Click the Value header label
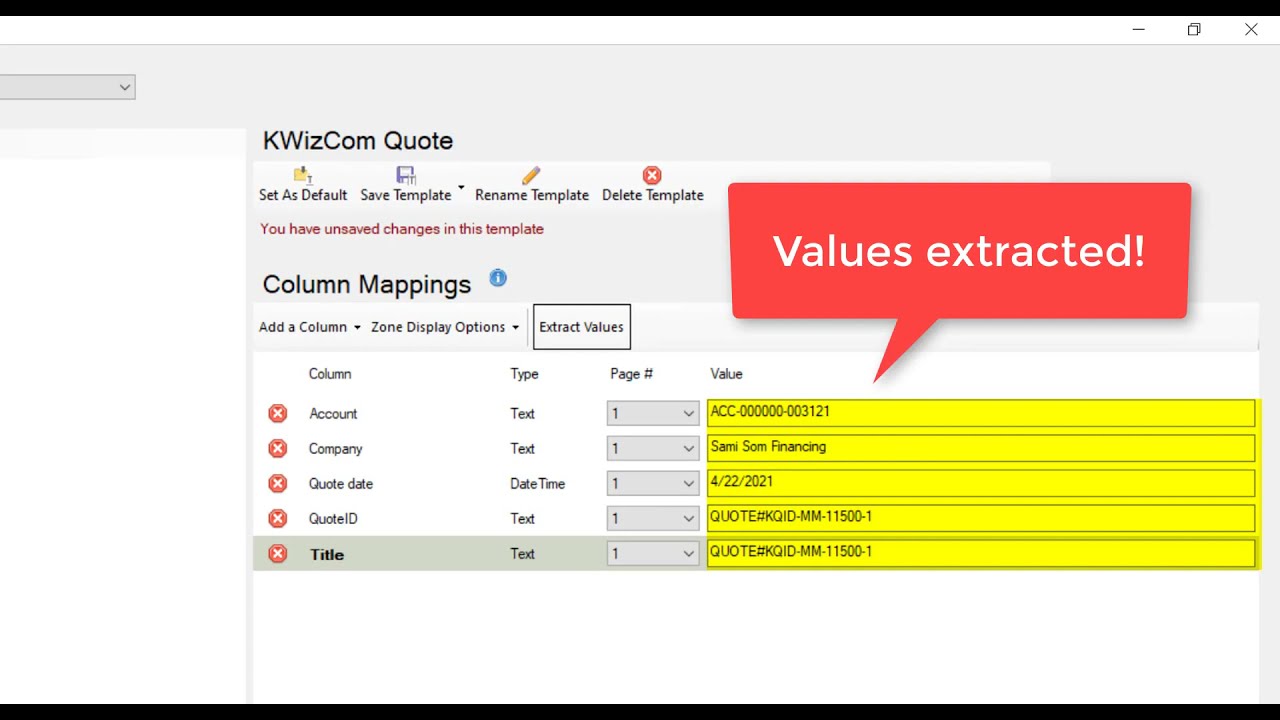This screenshot has height=720, width=1280. (726, 374)
